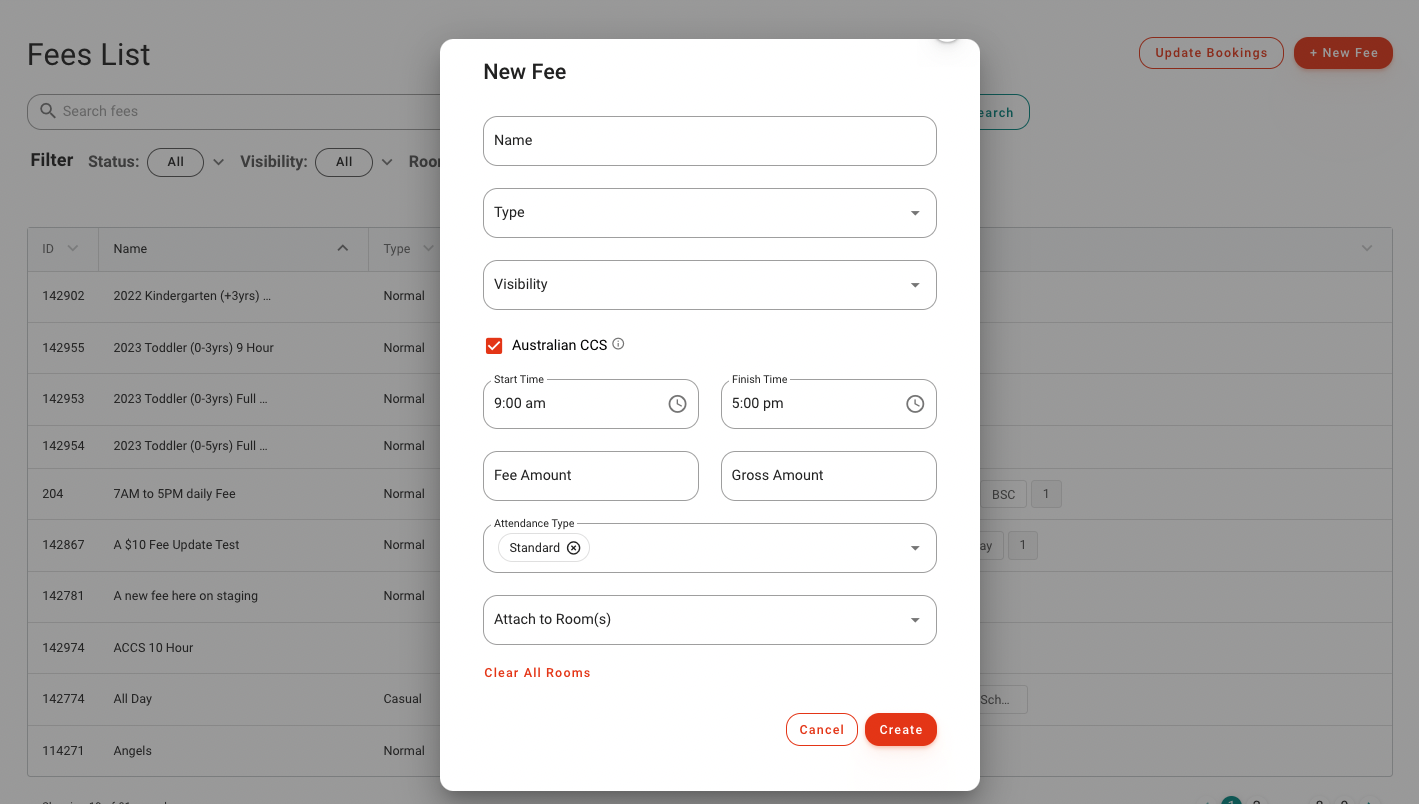The height and width of the screenshot is (804, 1419).
Task: Expand the Status filter chevron
Action: (218, 162)
